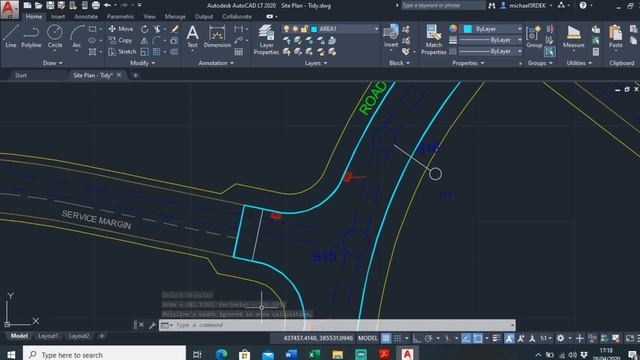Toggle snap mode in status bar
This screenshot has height=360, width=640.
pos(398,338)
